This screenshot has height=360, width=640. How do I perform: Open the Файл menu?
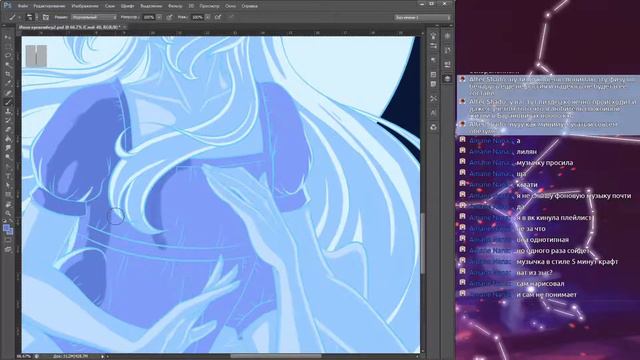23,6
